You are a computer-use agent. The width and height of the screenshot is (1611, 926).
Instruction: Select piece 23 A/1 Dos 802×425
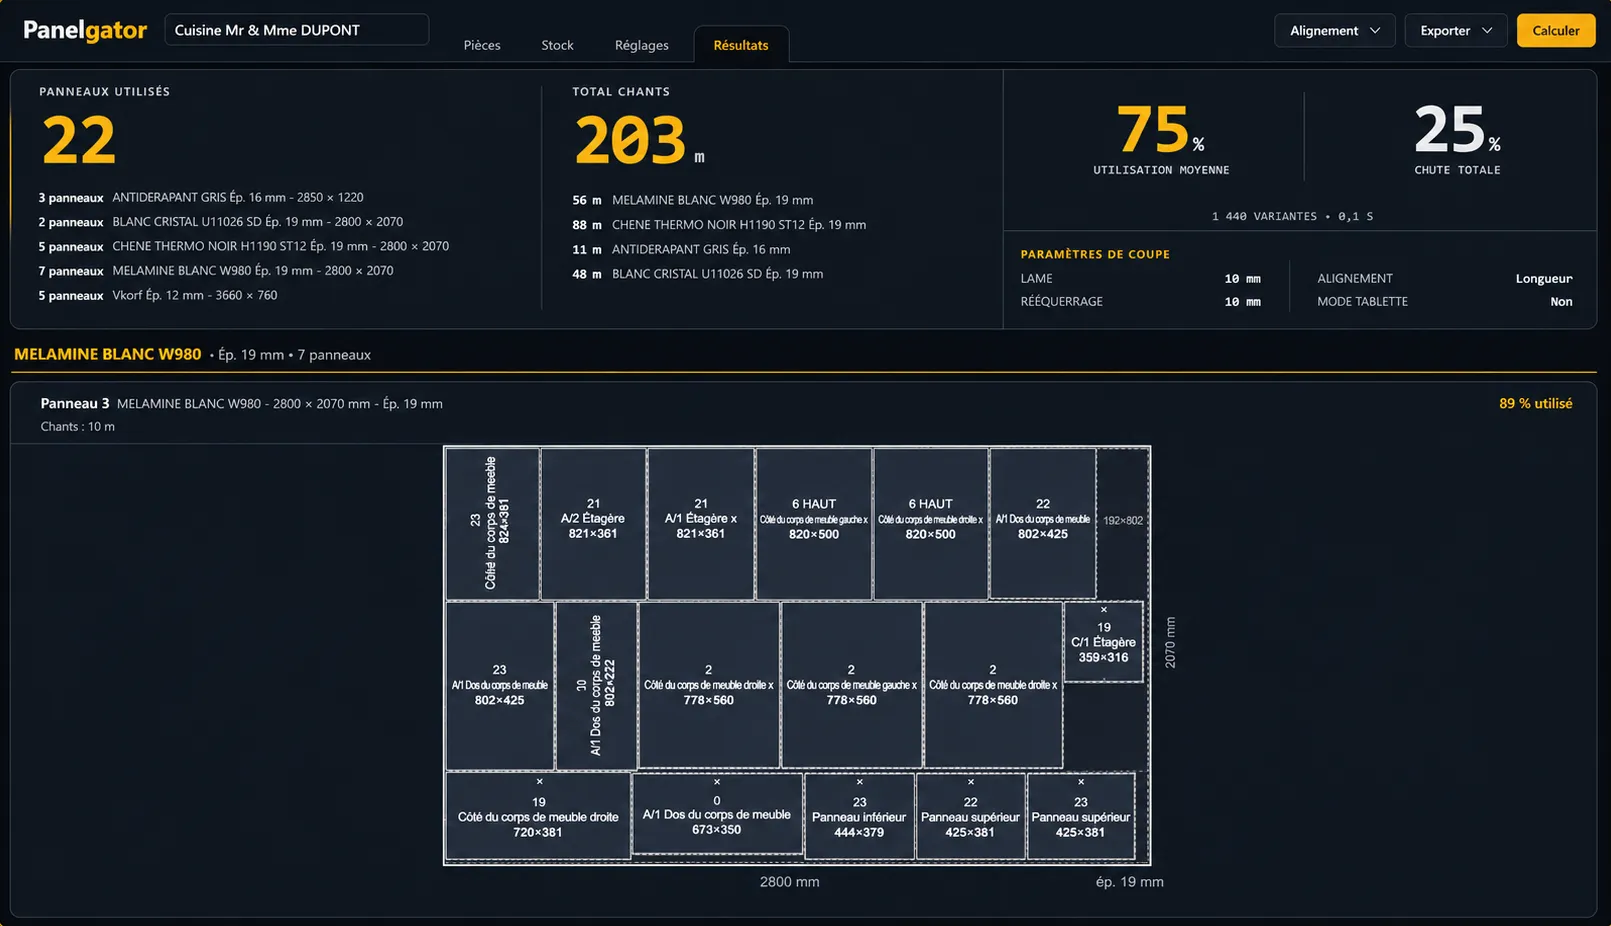[500, 685]
